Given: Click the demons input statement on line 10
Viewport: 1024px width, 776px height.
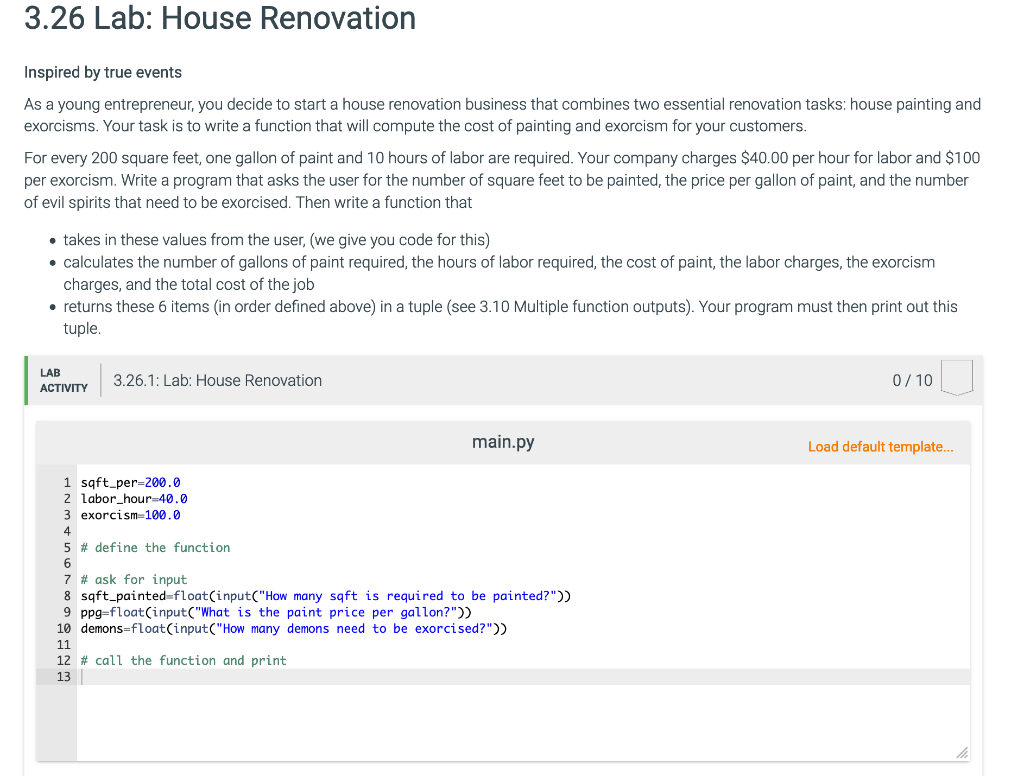Looking at the screenshot, I should click(295, 628).
